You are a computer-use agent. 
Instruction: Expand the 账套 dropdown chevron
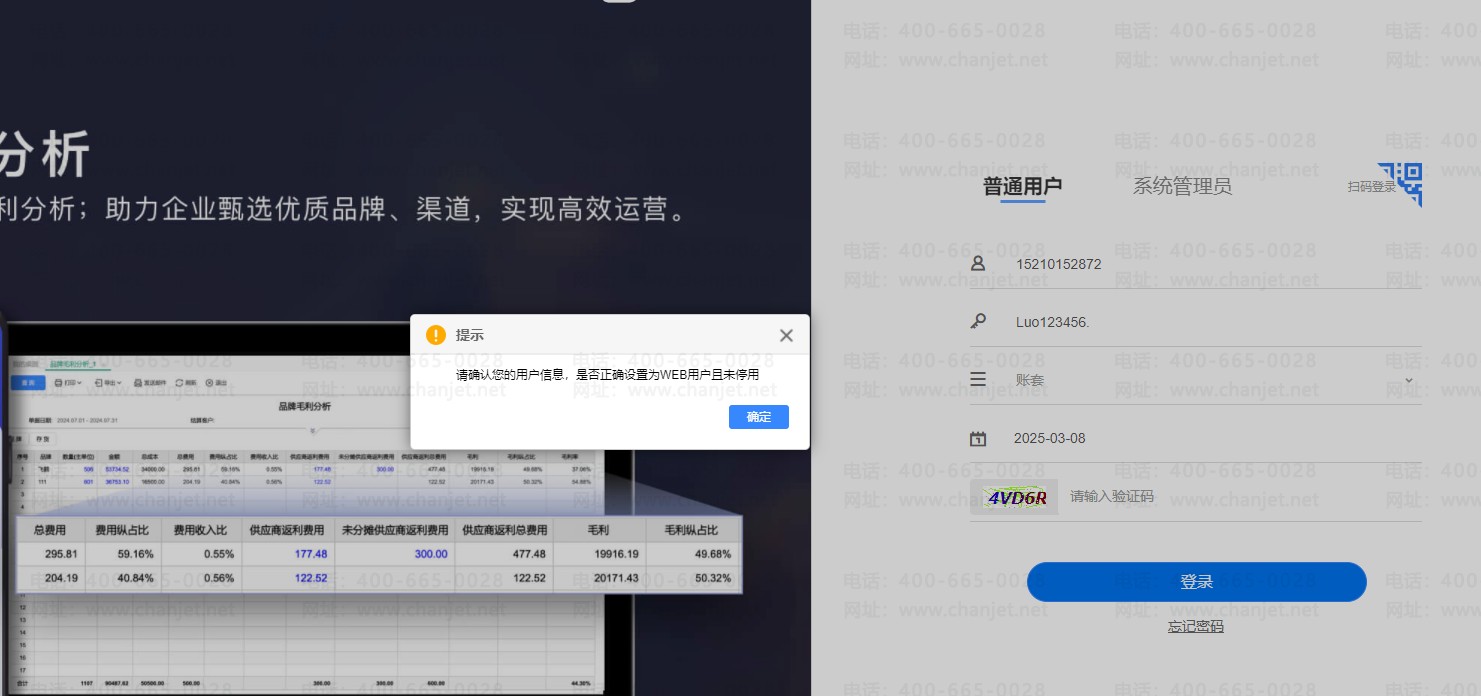tap(1409, 380)
